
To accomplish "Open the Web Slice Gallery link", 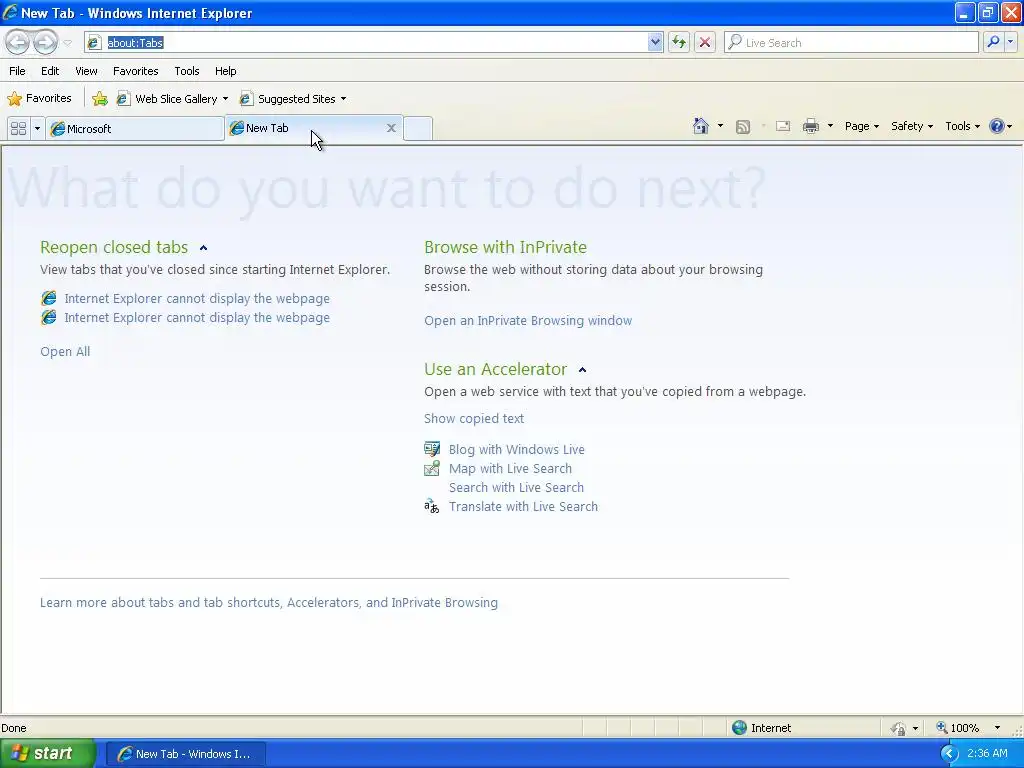I will [167, 99].
